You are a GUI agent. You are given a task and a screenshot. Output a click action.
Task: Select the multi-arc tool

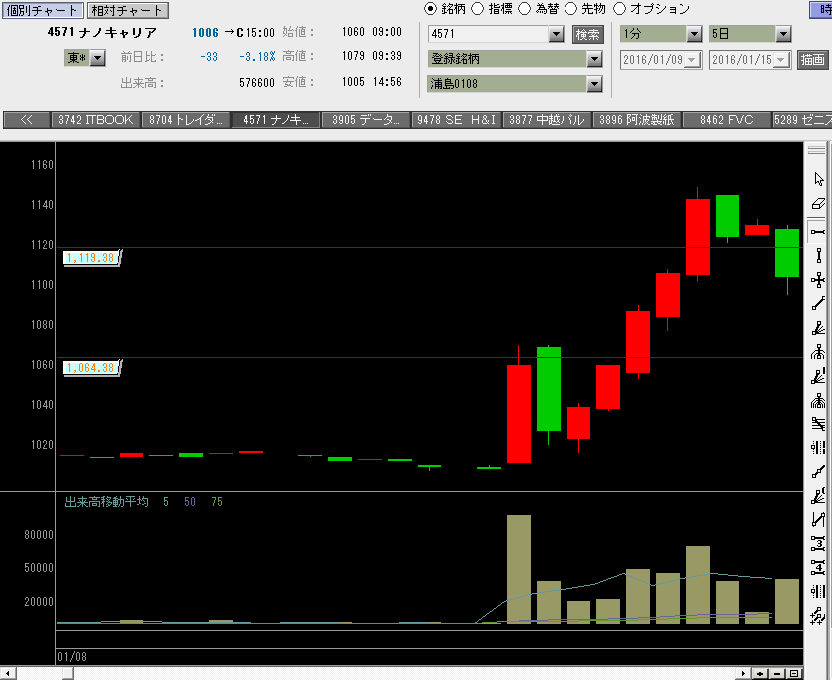pos(818,400)
